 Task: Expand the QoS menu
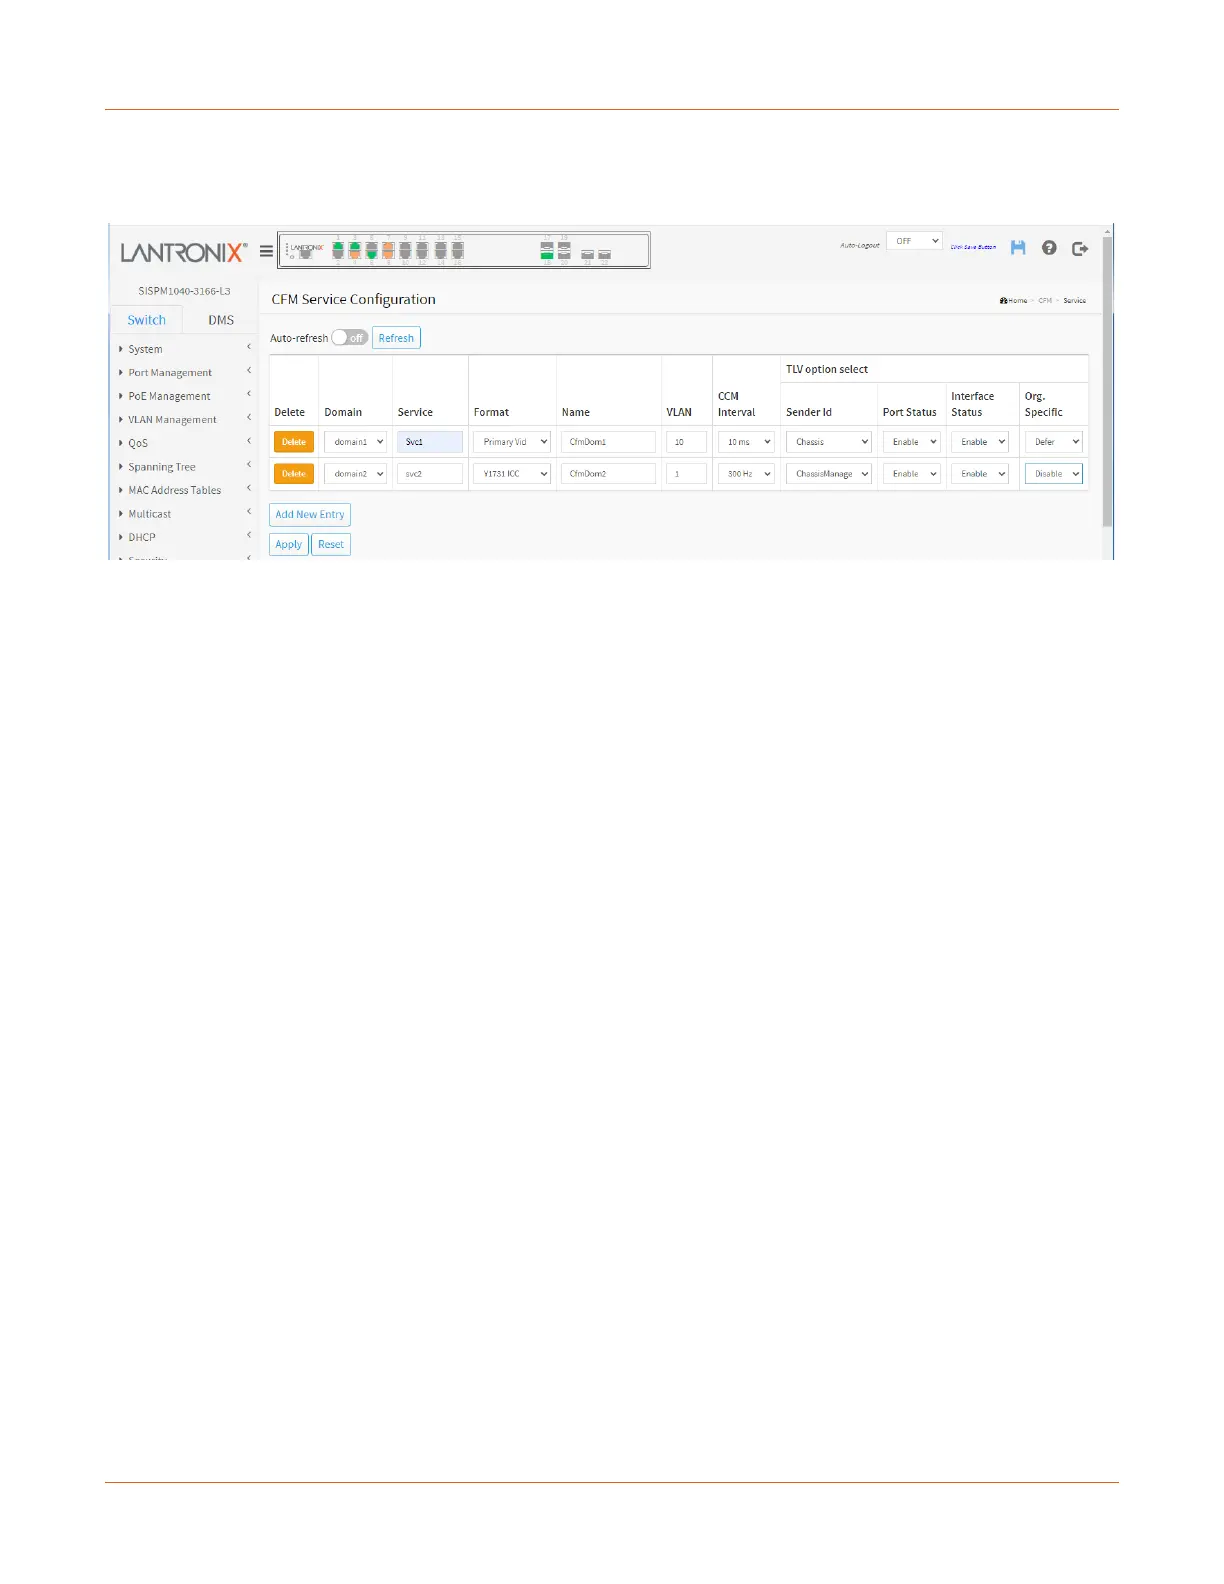[184, 443]
